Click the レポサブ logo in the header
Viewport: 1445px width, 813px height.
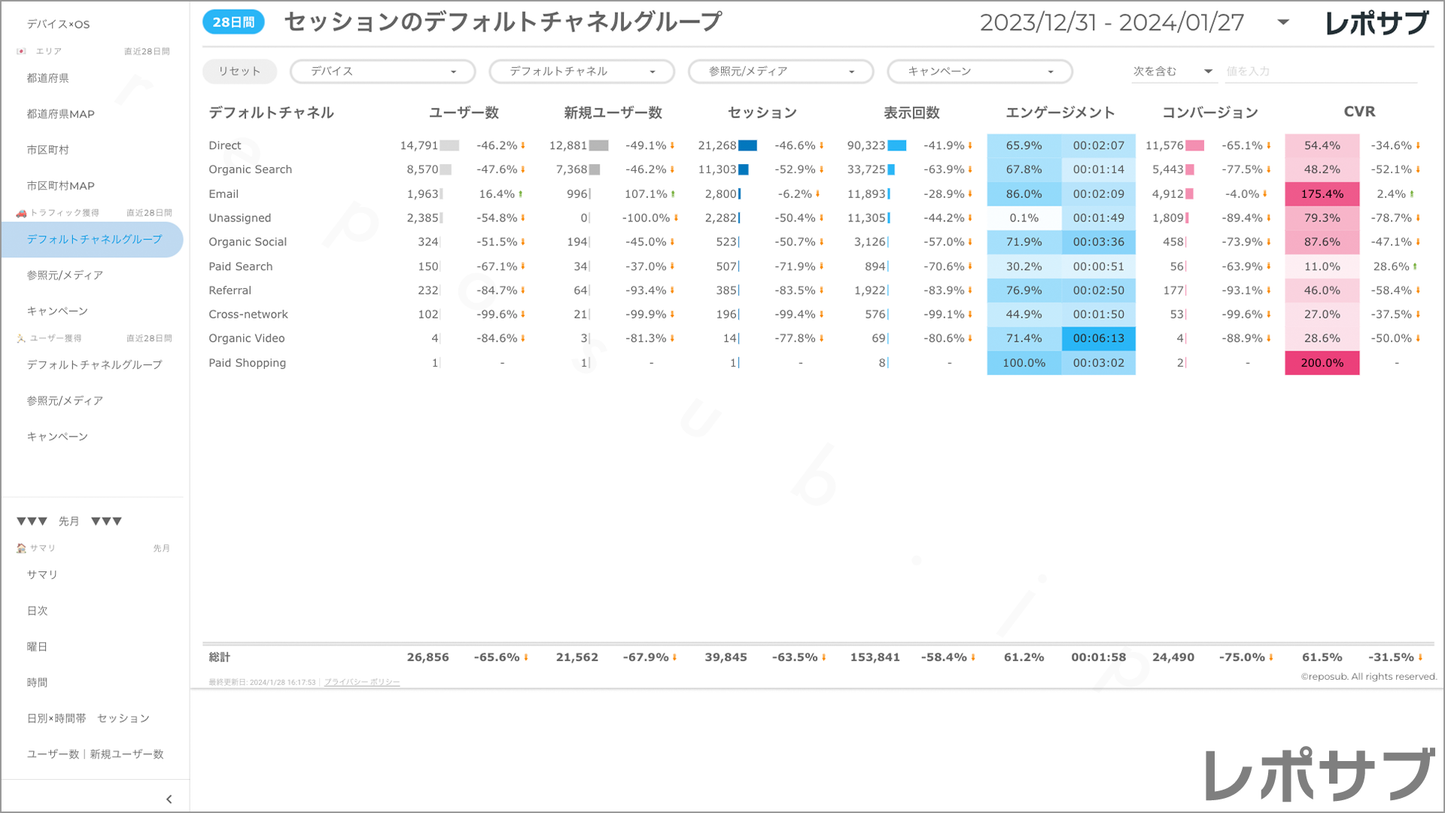(1376, 23)
